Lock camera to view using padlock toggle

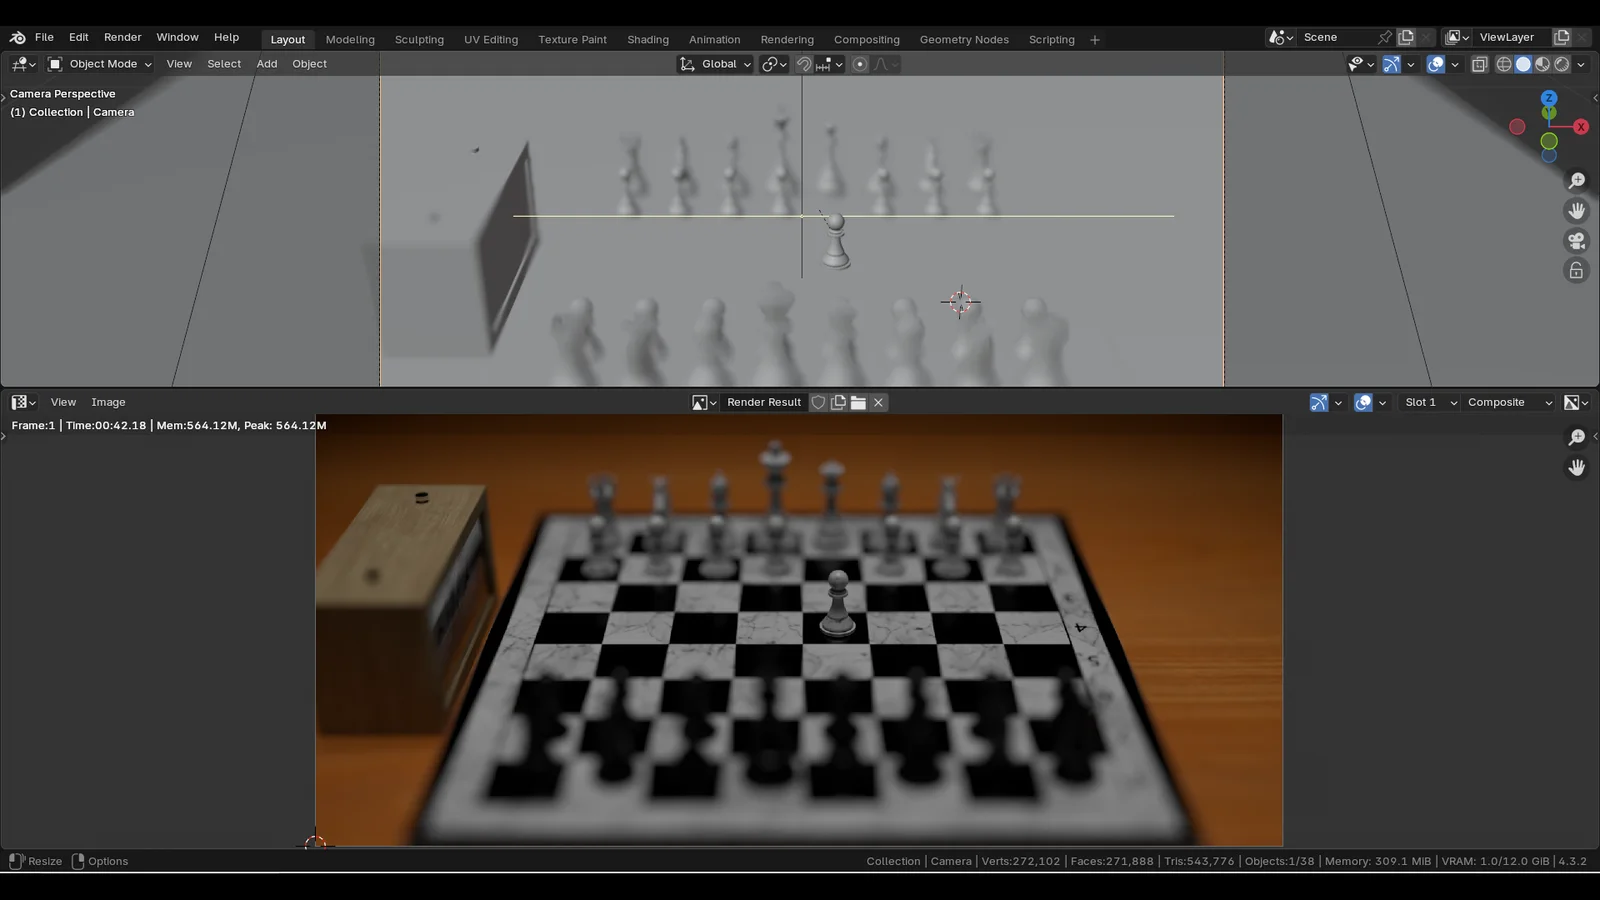[x=1577, y=271]
